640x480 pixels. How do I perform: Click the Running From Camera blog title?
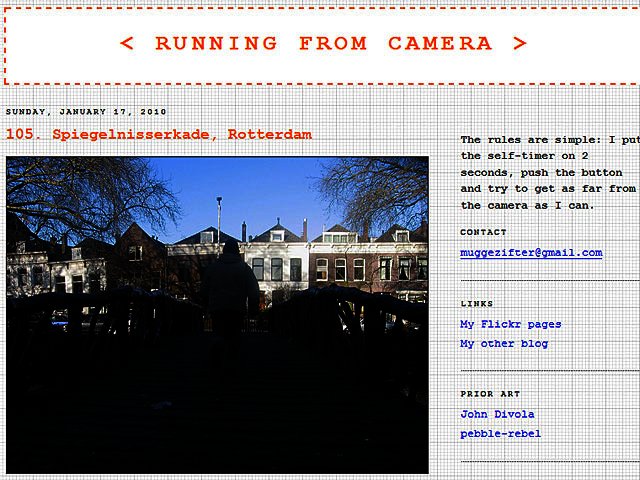[x=323, y=44]
